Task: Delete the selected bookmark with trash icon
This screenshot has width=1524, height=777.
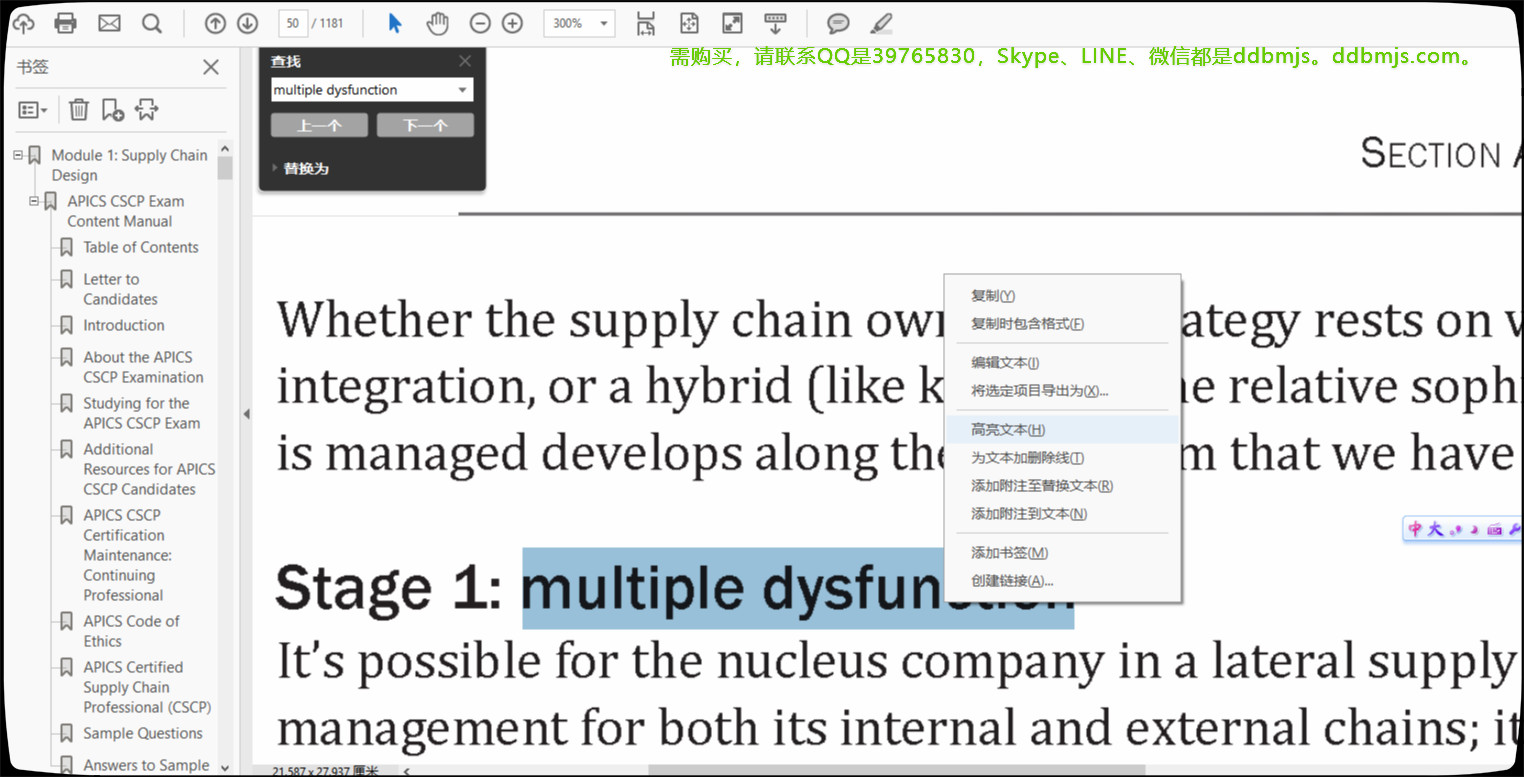Action: (79, 110)
